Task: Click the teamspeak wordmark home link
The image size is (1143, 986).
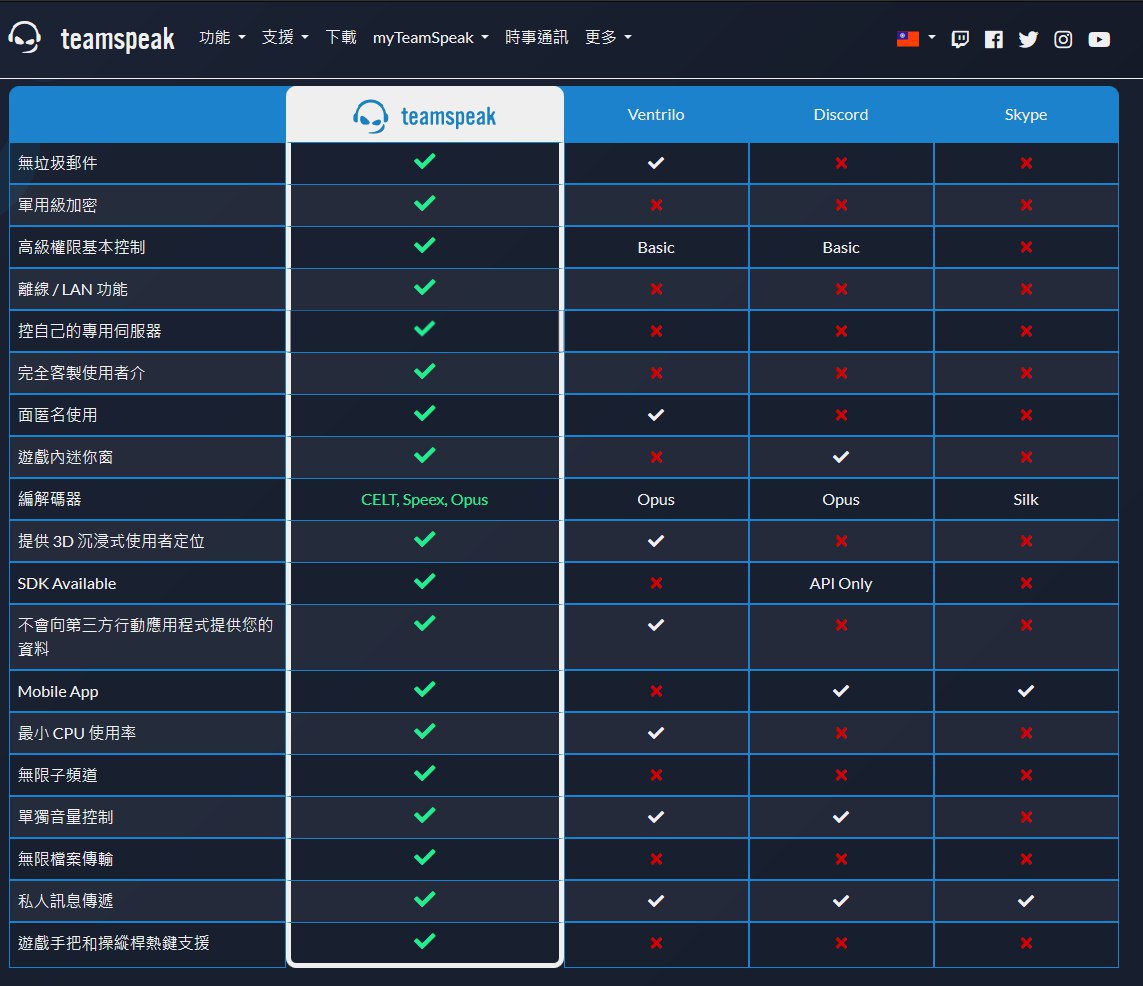Action: click(x=117, y=39)
